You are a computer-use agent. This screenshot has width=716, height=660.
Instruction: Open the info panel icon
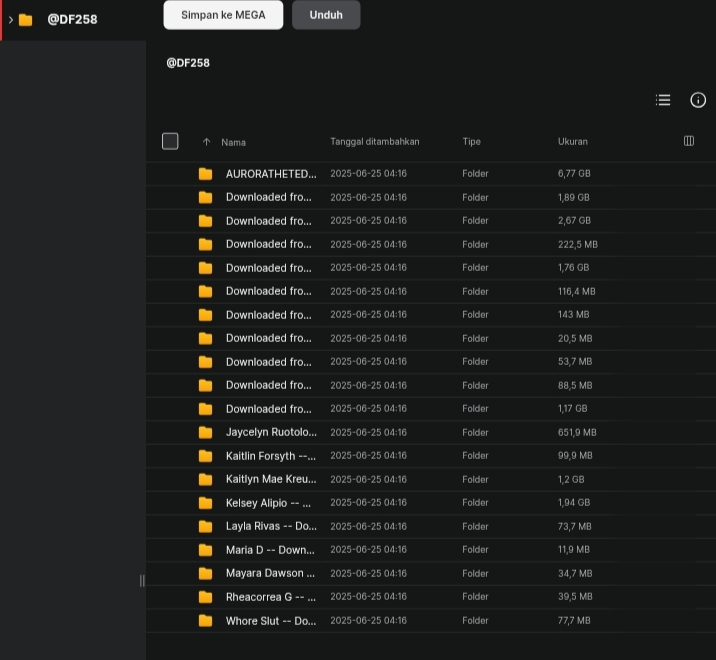click(698, 100)
